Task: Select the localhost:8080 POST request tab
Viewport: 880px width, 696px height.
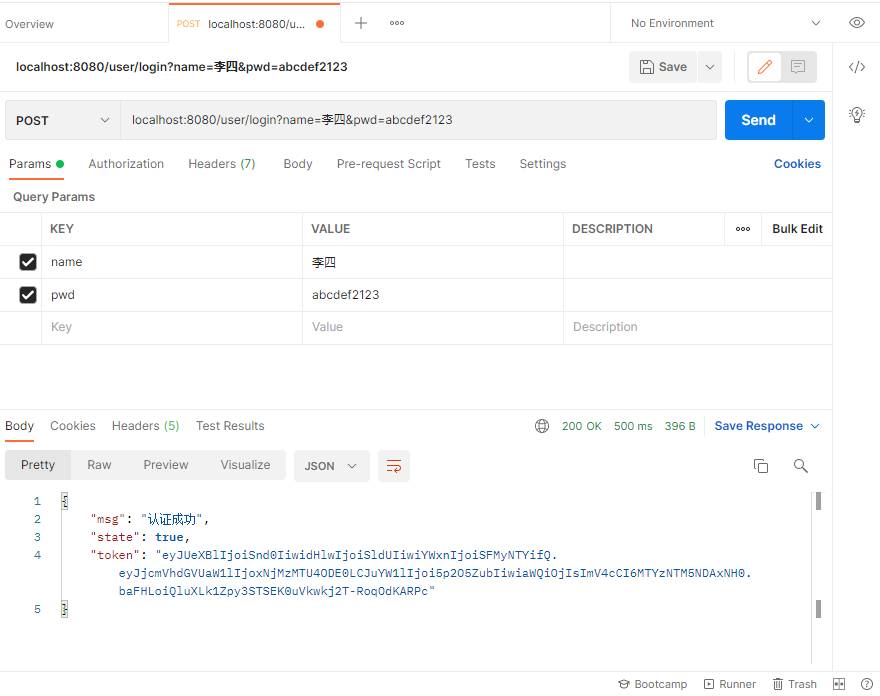Action: pos(254,24)
